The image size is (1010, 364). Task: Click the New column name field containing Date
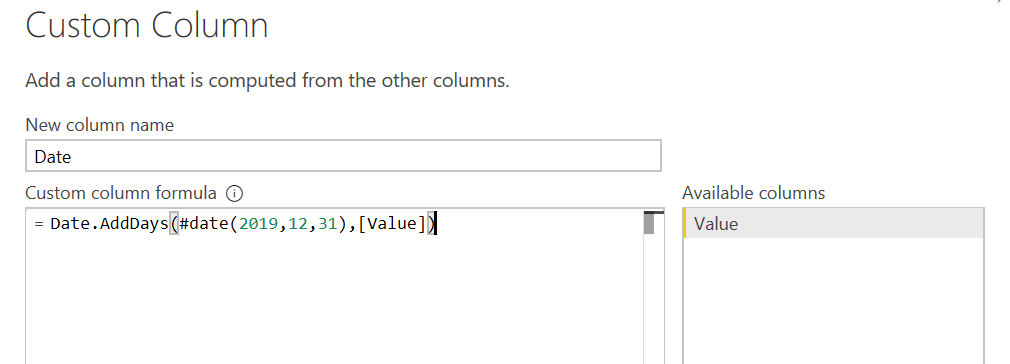click(x=343, y=156)
